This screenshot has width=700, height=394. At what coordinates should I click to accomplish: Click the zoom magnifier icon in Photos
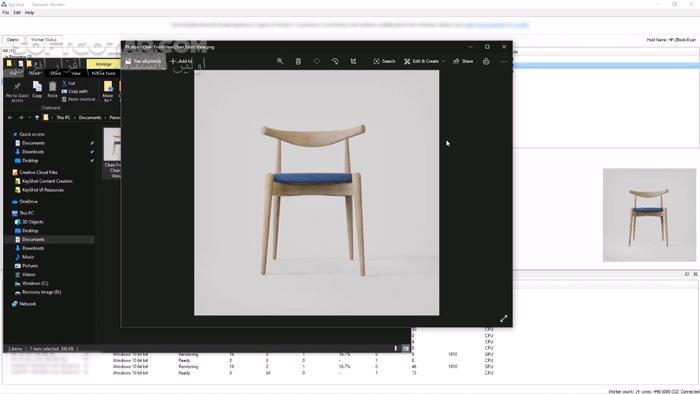pos(280,61)
